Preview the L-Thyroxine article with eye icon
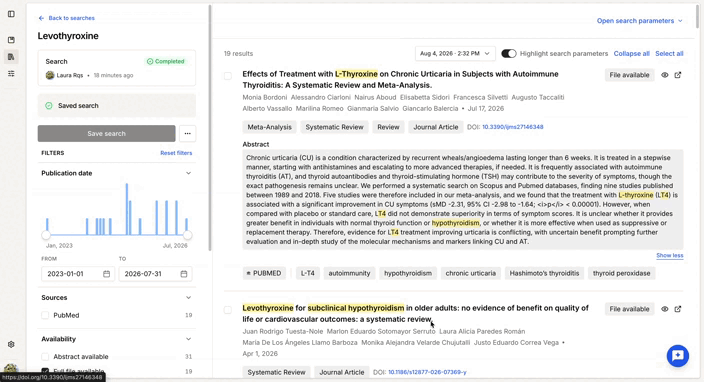The height and width of the screenshot is (382, 704). (x=664, y=75)
